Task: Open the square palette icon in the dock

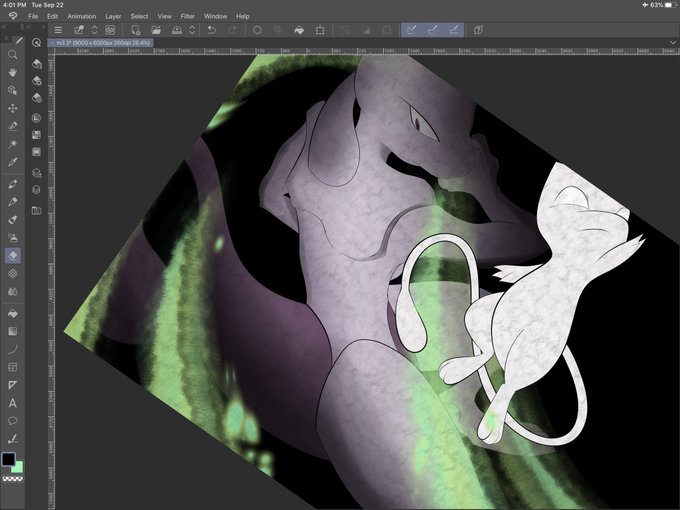Action: [x=36, y=152]
